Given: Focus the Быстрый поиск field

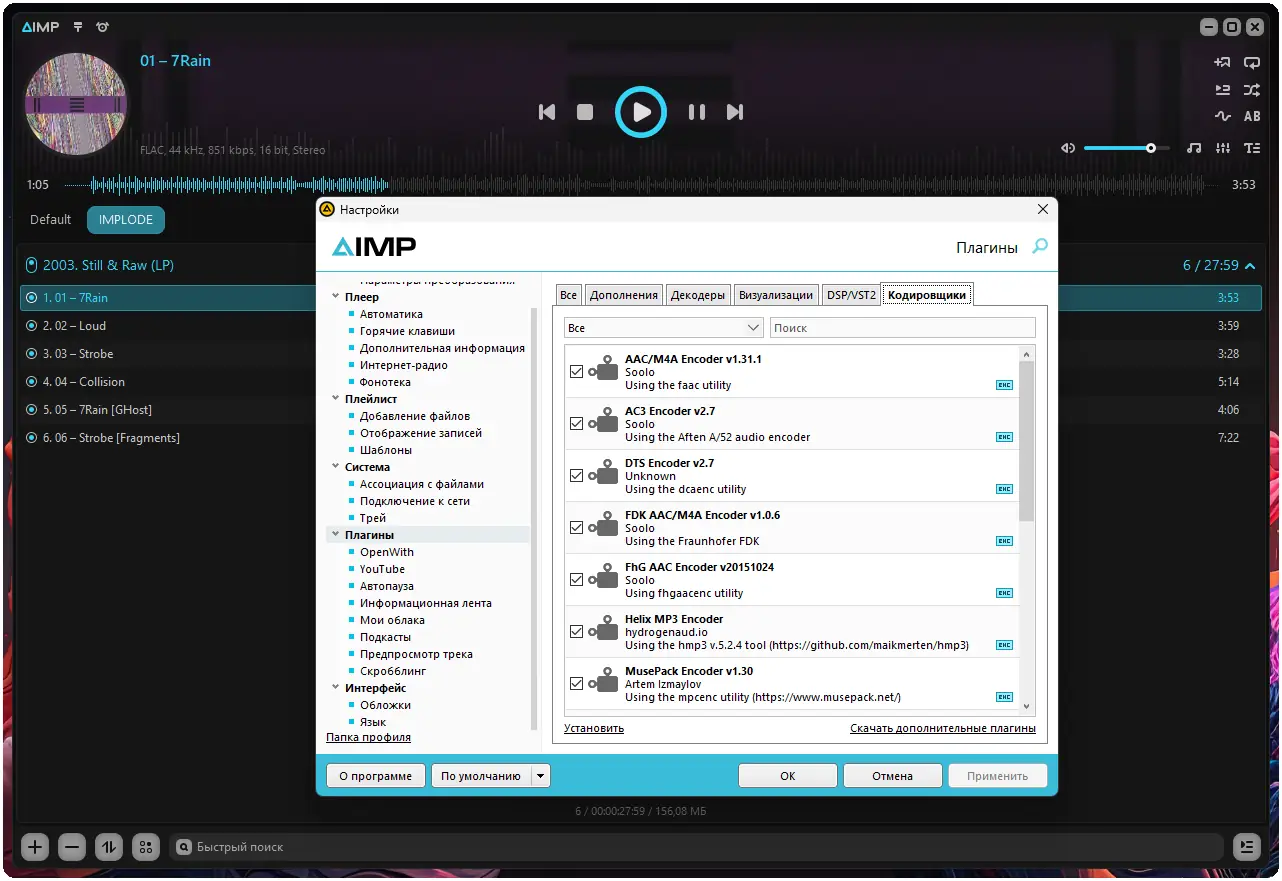Looking at the screenshot, I should point(695,847).
